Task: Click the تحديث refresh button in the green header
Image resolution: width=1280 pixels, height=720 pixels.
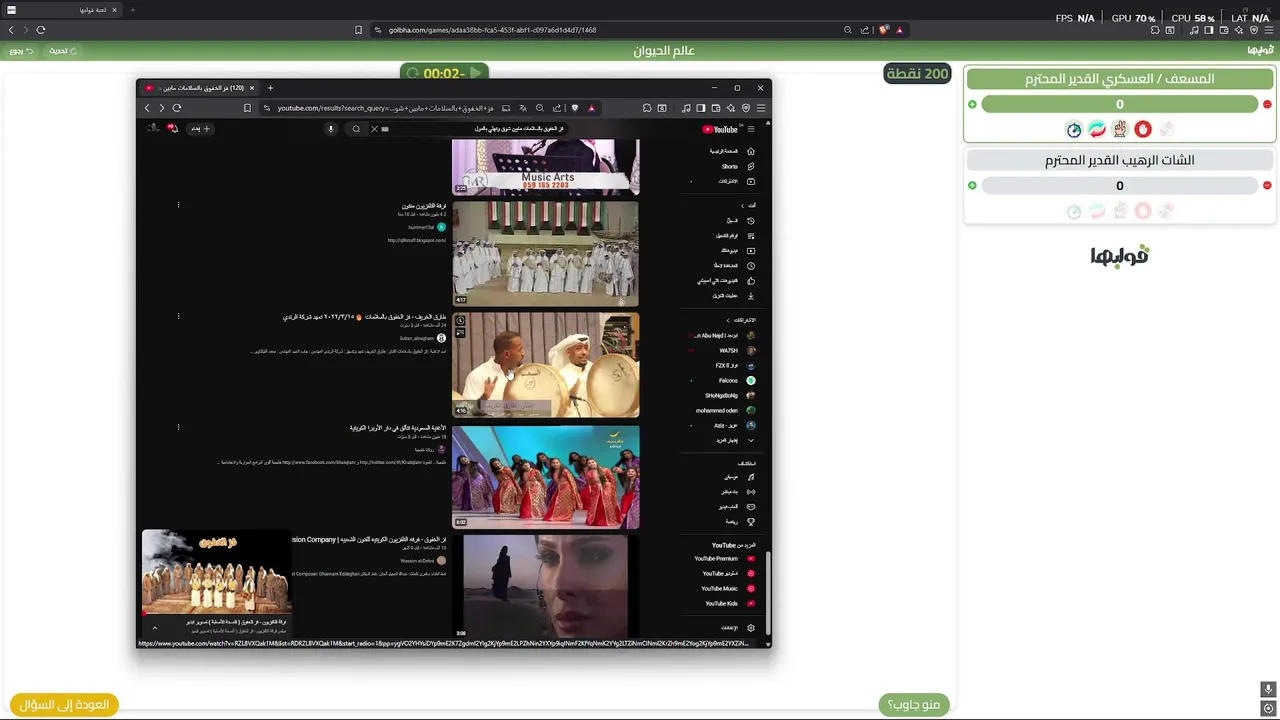Action: point(63,51)
